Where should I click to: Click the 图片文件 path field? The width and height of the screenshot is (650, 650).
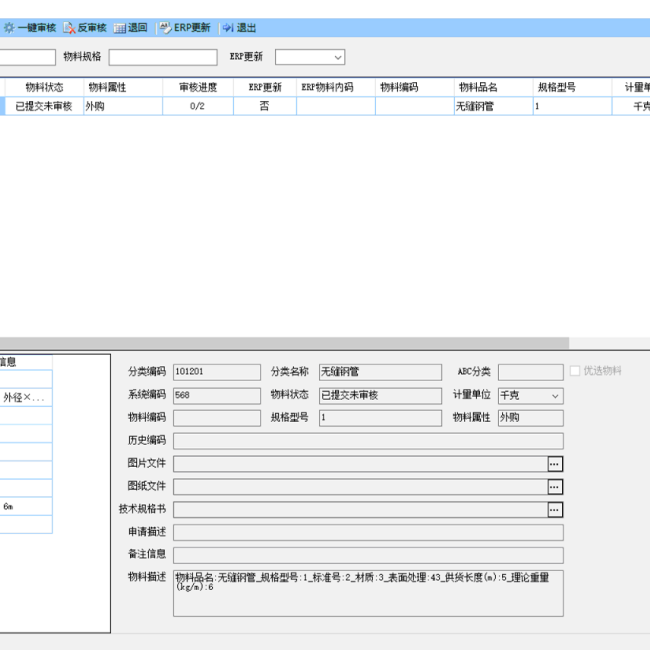click(361, 464)
